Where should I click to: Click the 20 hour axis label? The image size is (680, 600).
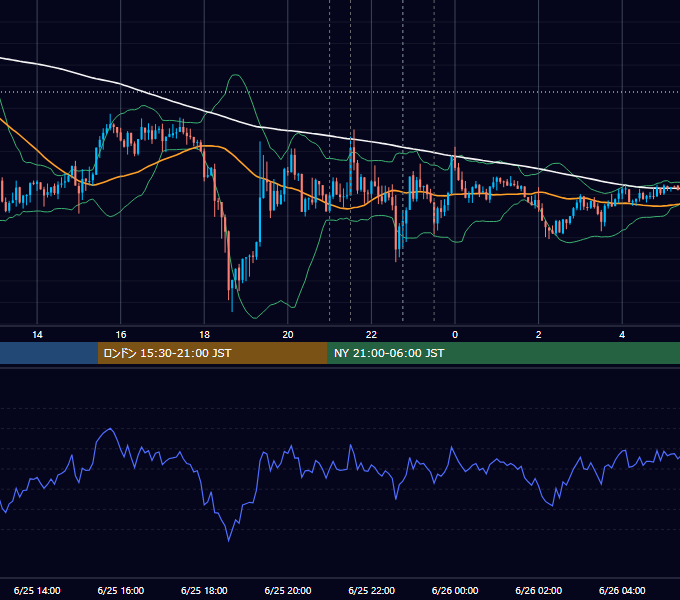point(288,335)
